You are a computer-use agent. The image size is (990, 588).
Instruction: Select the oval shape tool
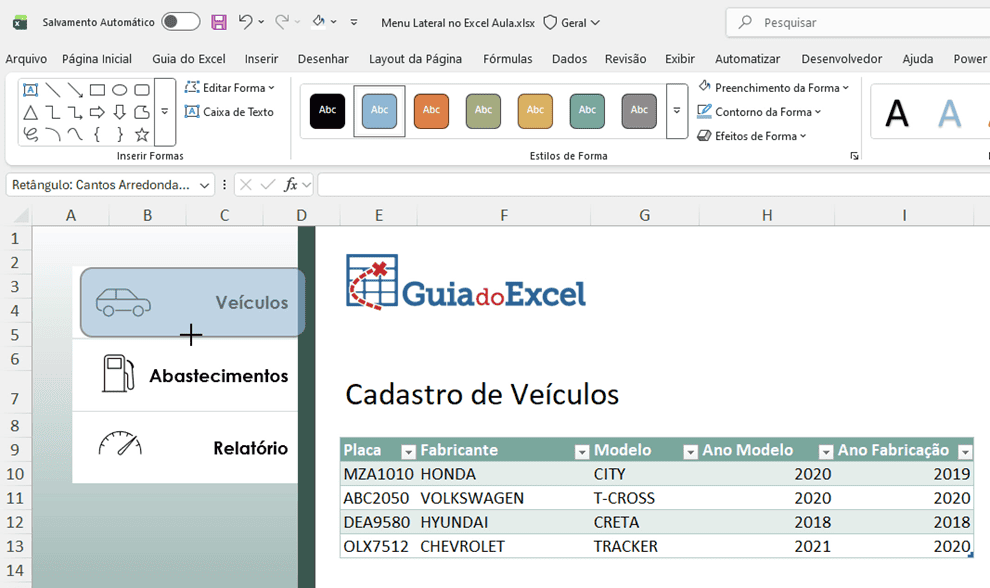click(120, 90)
